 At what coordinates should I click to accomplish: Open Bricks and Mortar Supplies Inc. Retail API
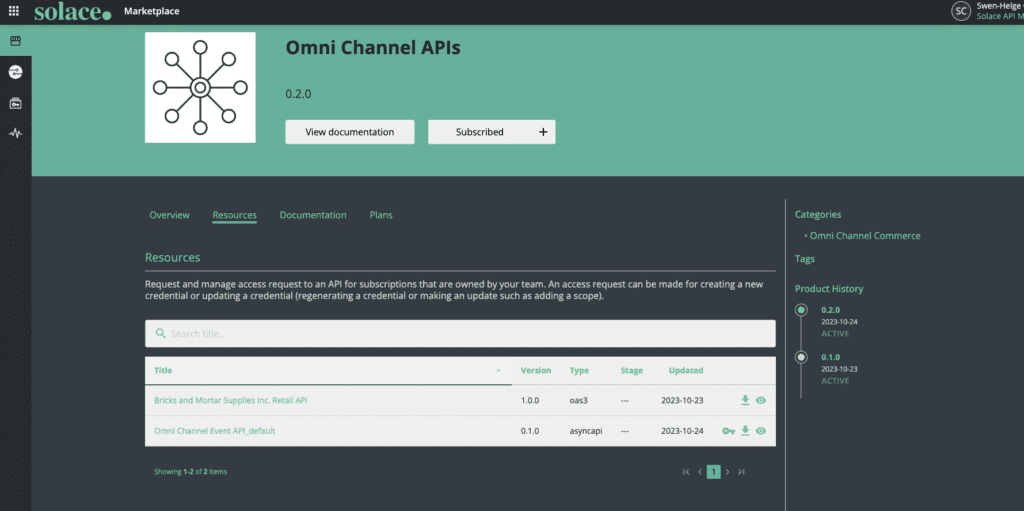[x=231, y=401]
